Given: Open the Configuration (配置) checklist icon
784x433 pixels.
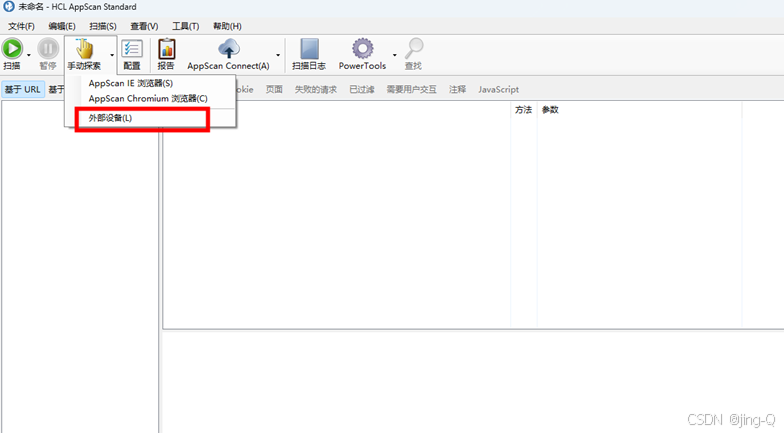Looking at the screenshot, I should pyautogui.click(x=132, y=49).
